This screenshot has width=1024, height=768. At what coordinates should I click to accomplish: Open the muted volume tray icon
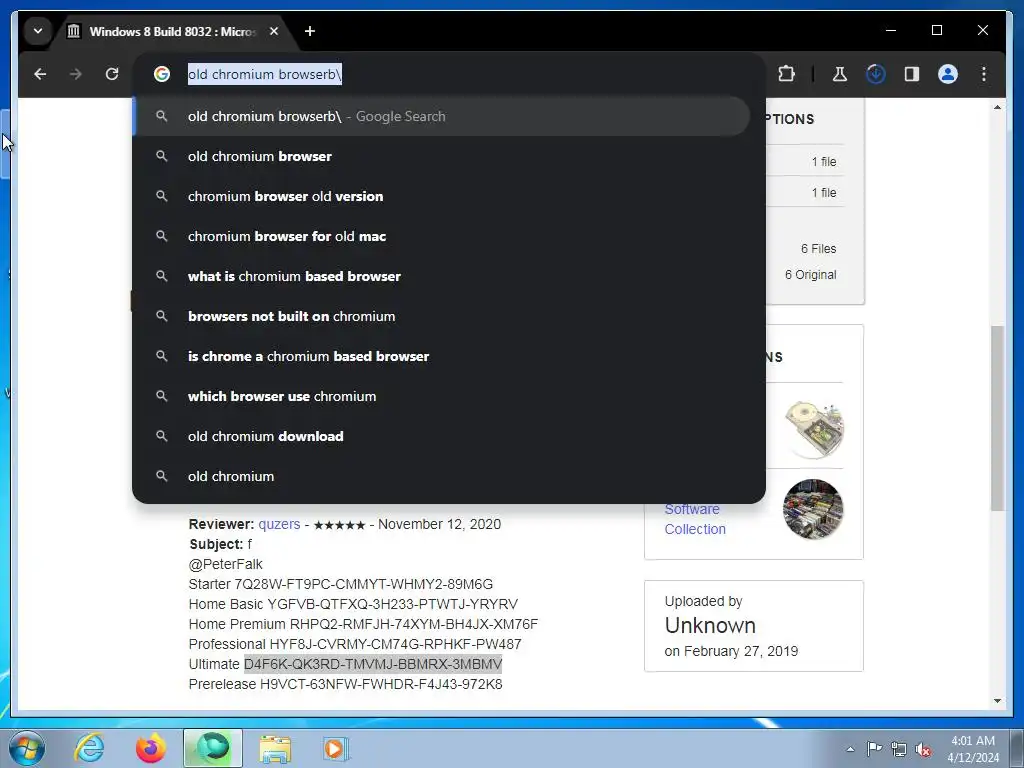(x=923, y=749)
